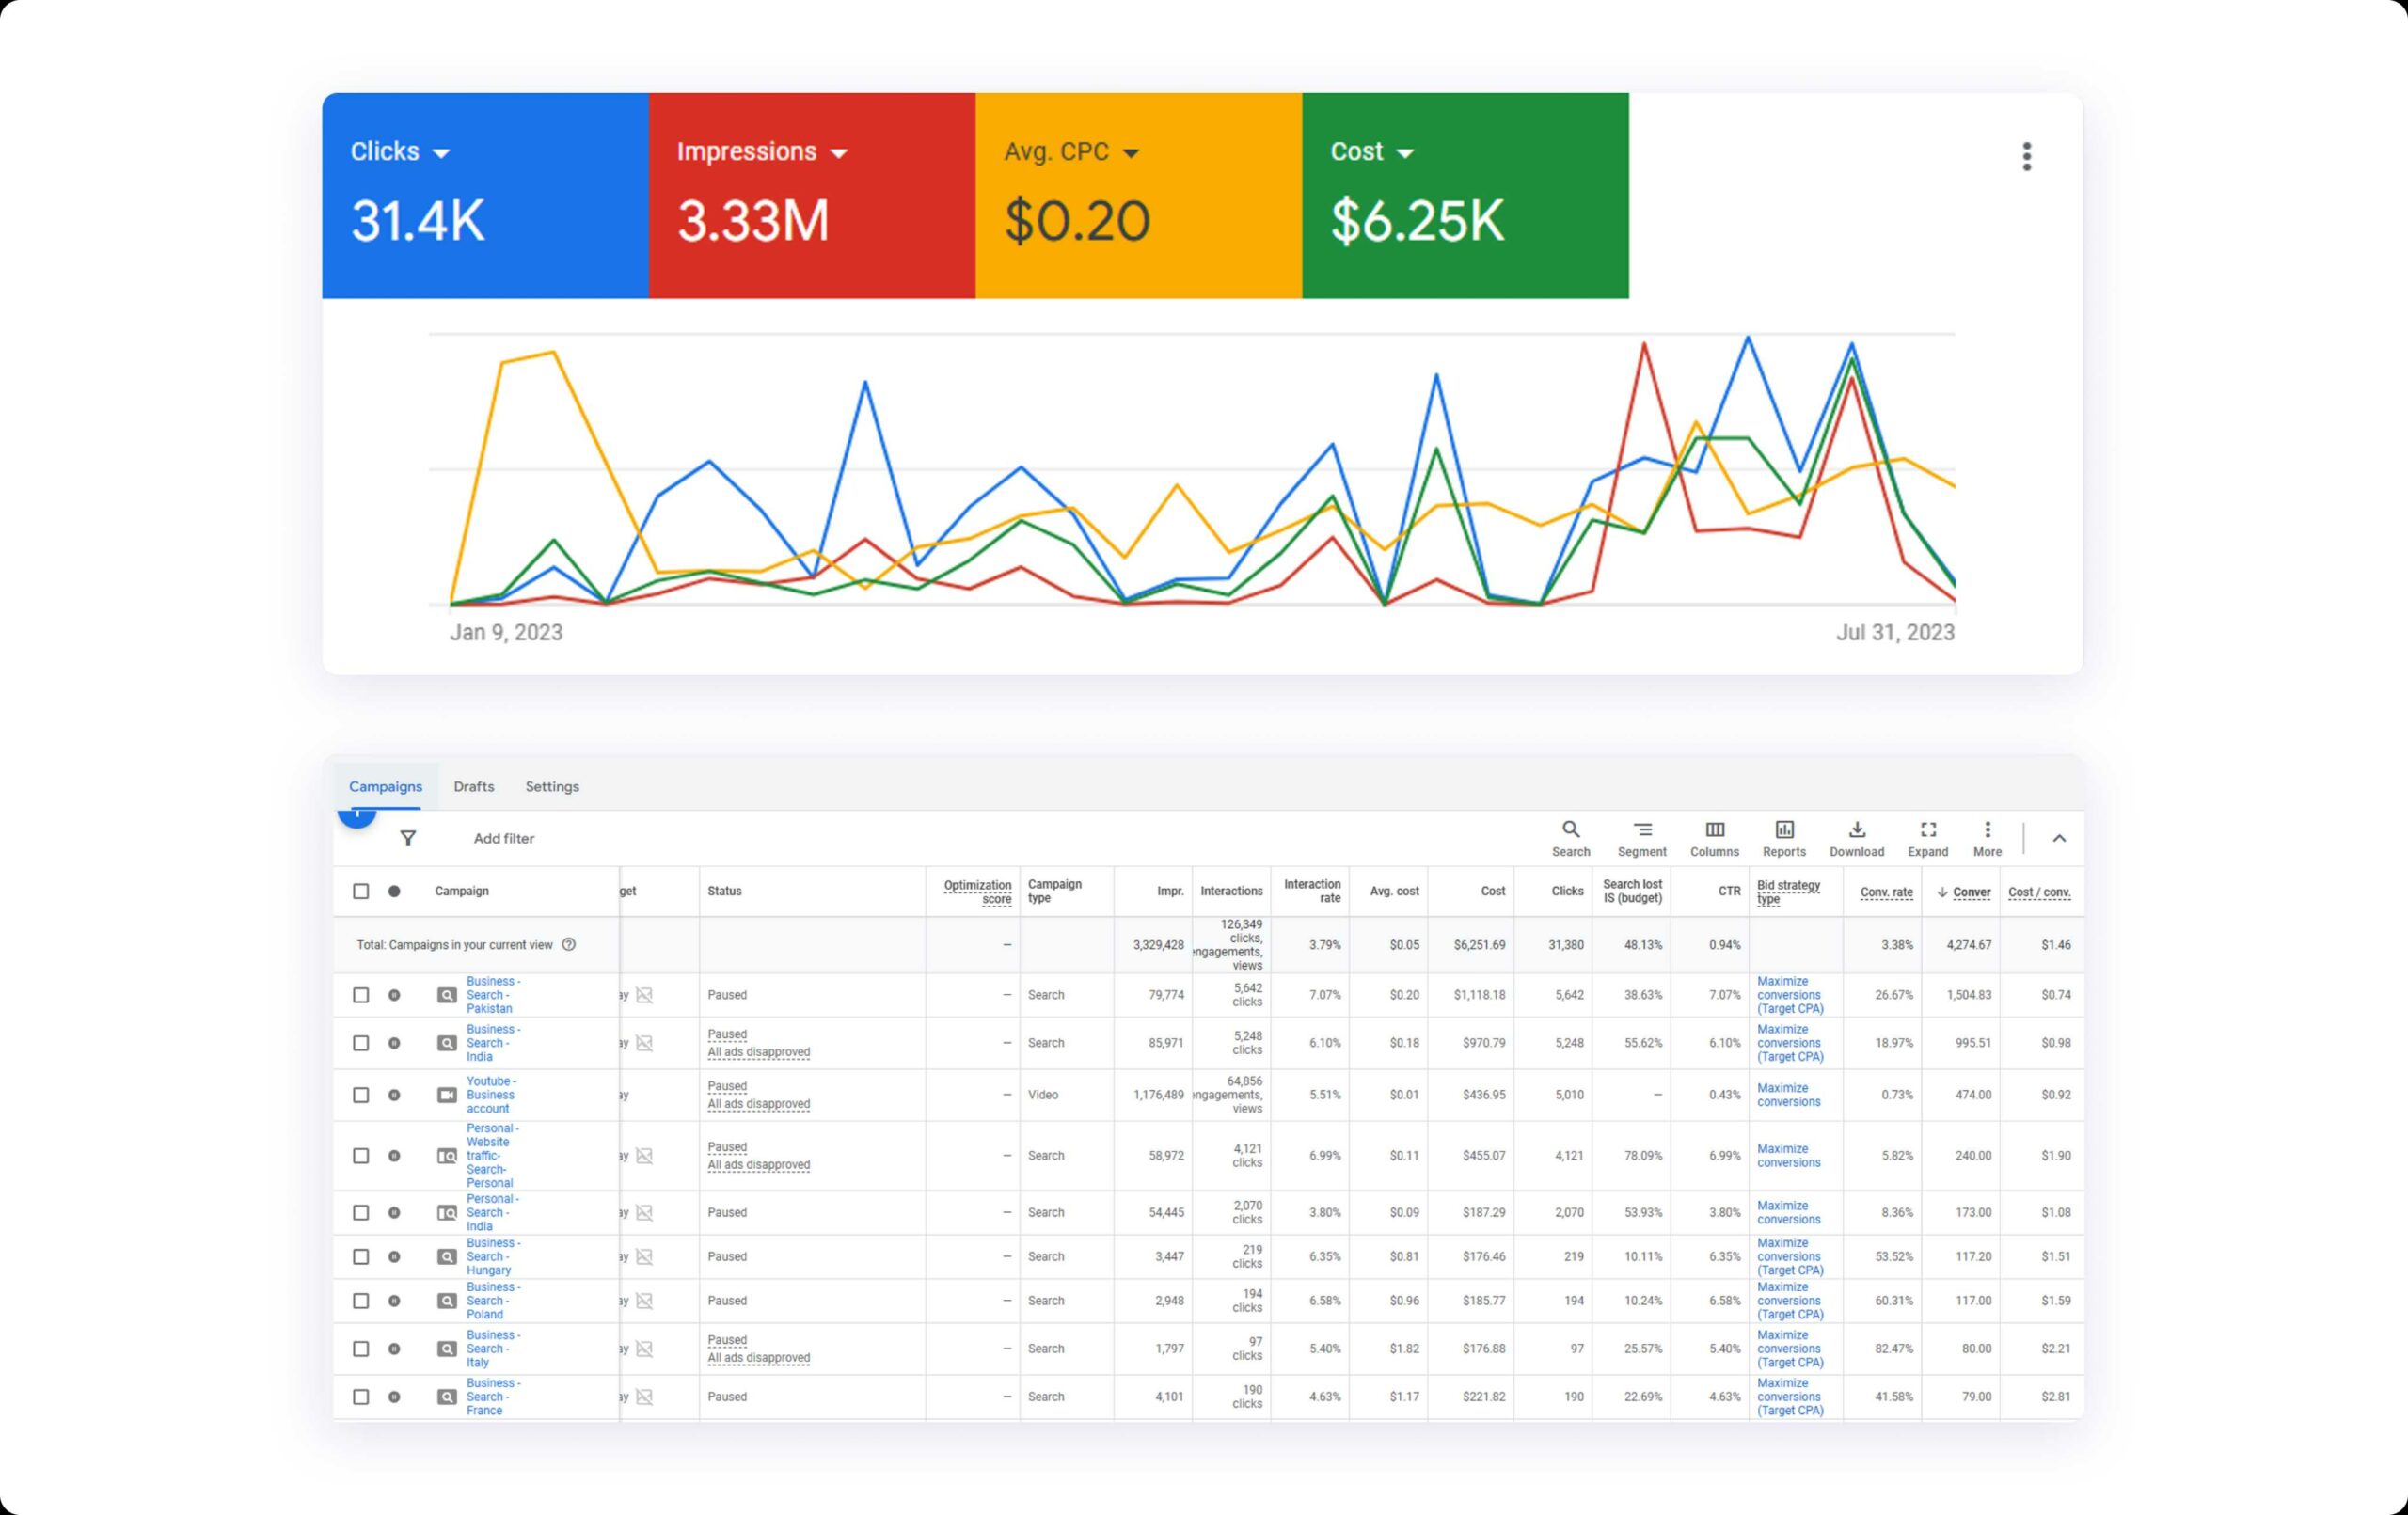Viewport: 2408px width, 1515px height.
Task: Check the Business Search Pakistan row checkbox
Action: point(361,995)
